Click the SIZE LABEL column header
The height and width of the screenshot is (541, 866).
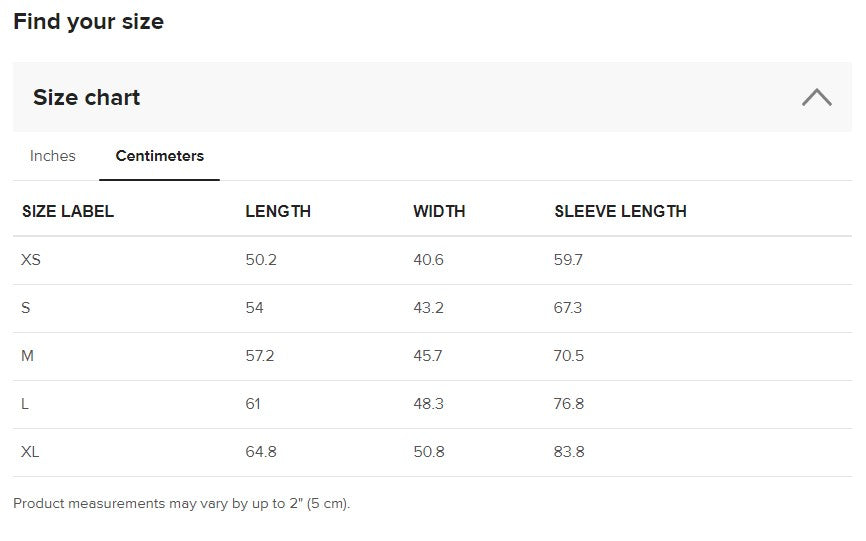coord(68,211)
